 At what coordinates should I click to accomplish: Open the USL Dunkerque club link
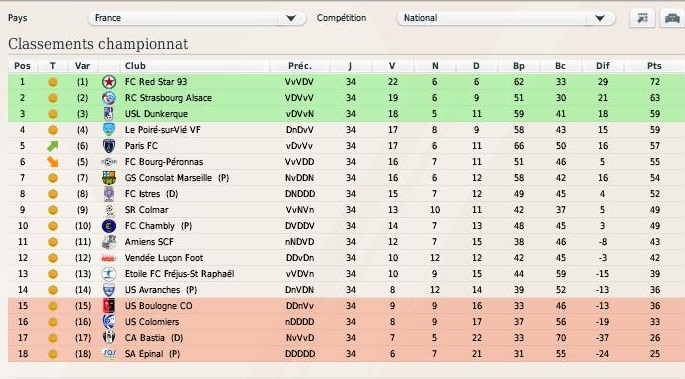click(156, 114)
